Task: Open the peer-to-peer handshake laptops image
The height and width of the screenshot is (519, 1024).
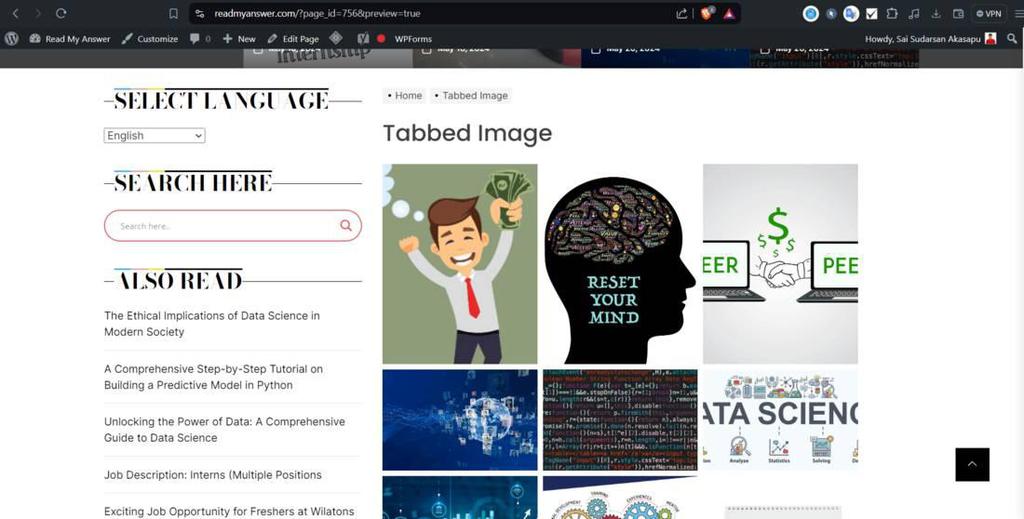Action: 780,264
